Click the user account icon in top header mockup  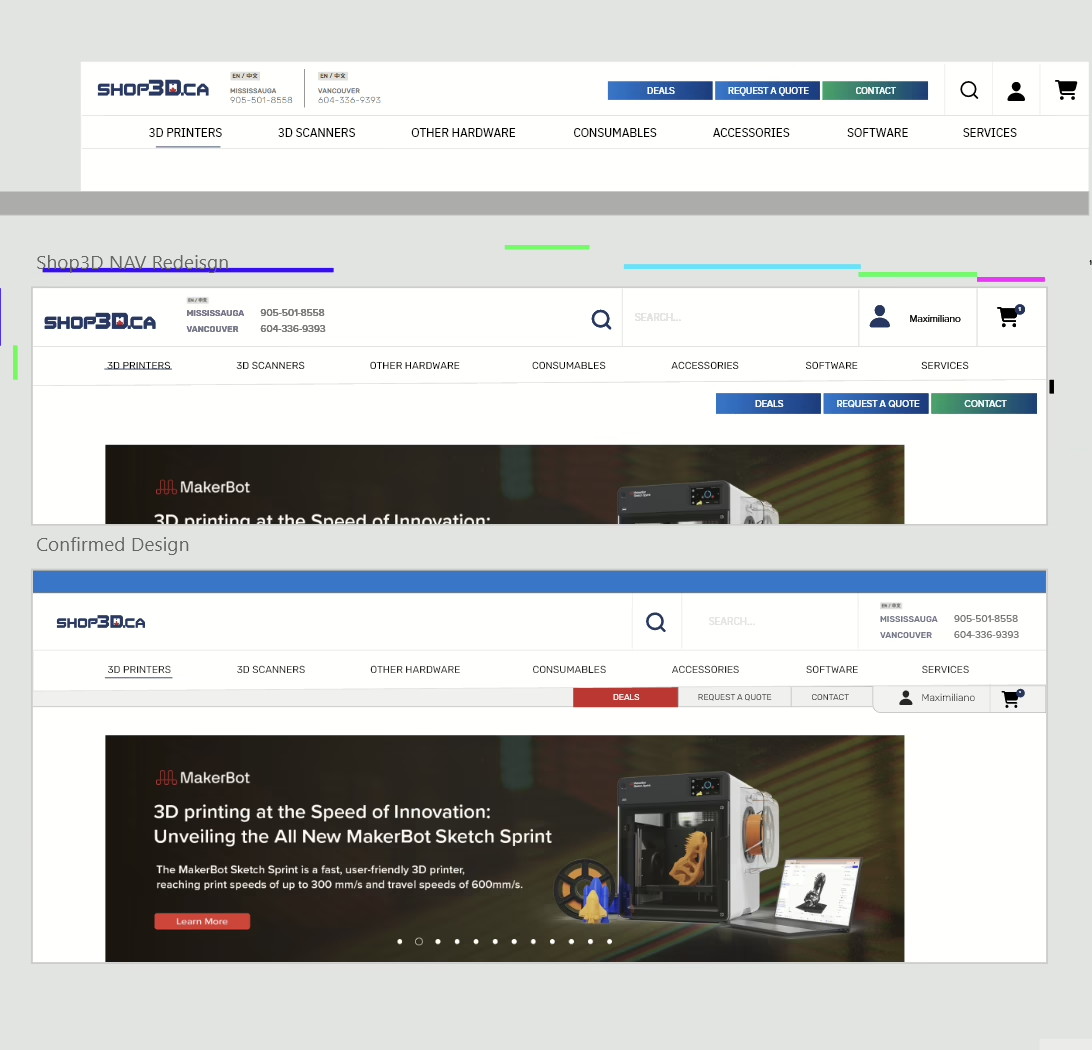(1016, 91)
